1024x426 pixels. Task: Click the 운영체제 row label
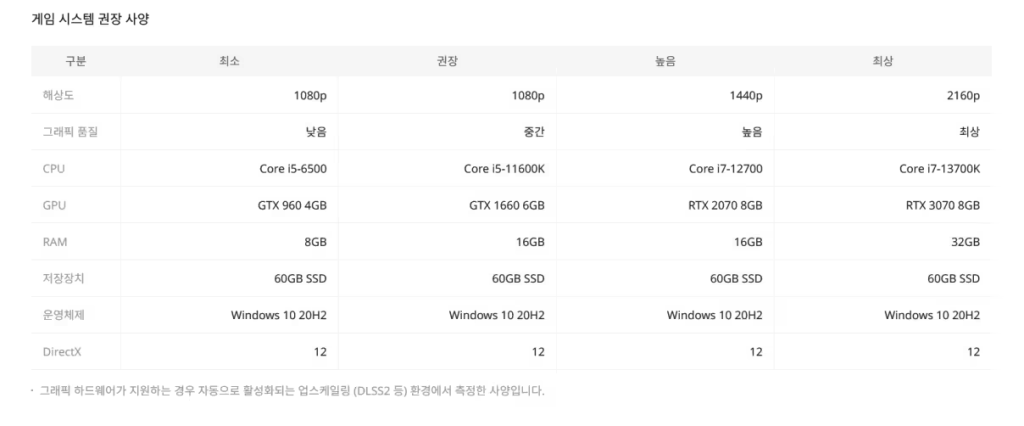pyautogui.click(x=63, y=315)
